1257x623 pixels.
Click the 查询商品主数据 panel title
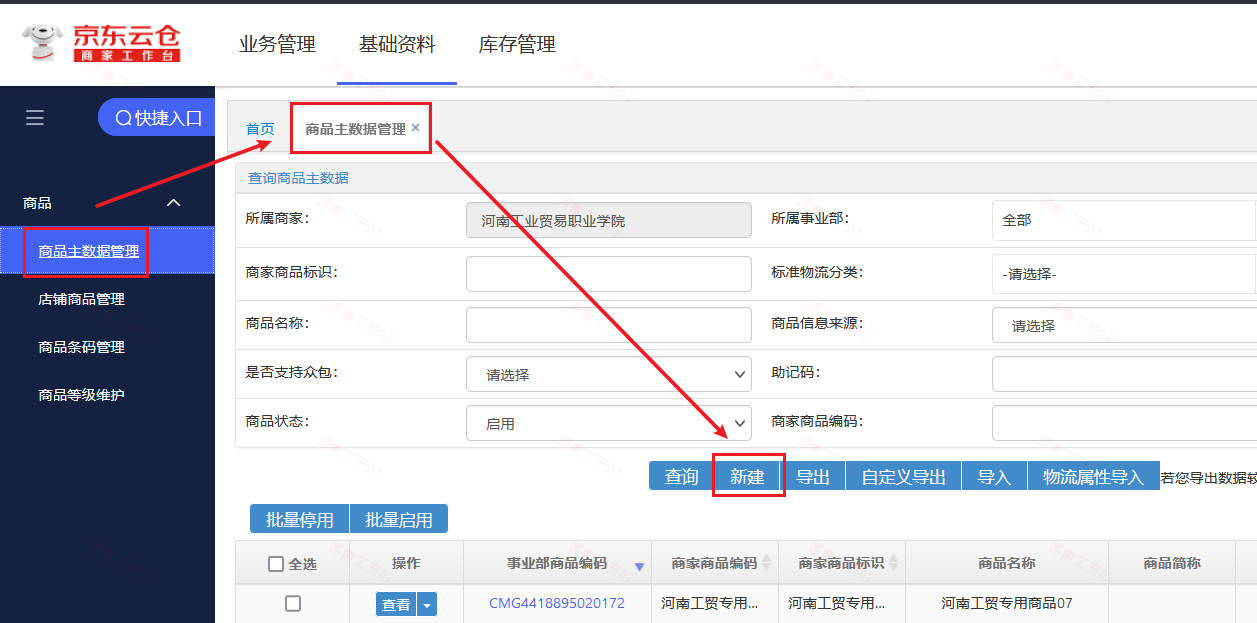tap(298, 178)
